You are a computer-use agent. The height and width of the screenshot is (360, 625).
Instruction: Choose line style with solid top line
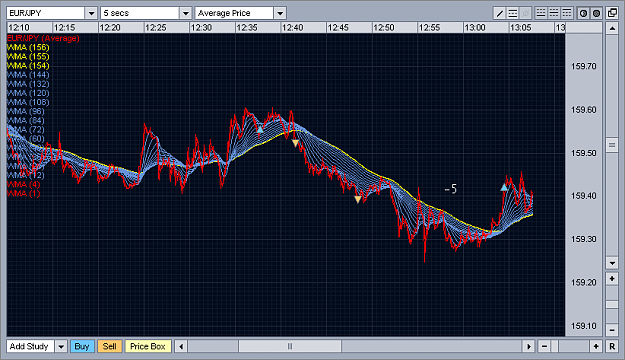point(567,13)
